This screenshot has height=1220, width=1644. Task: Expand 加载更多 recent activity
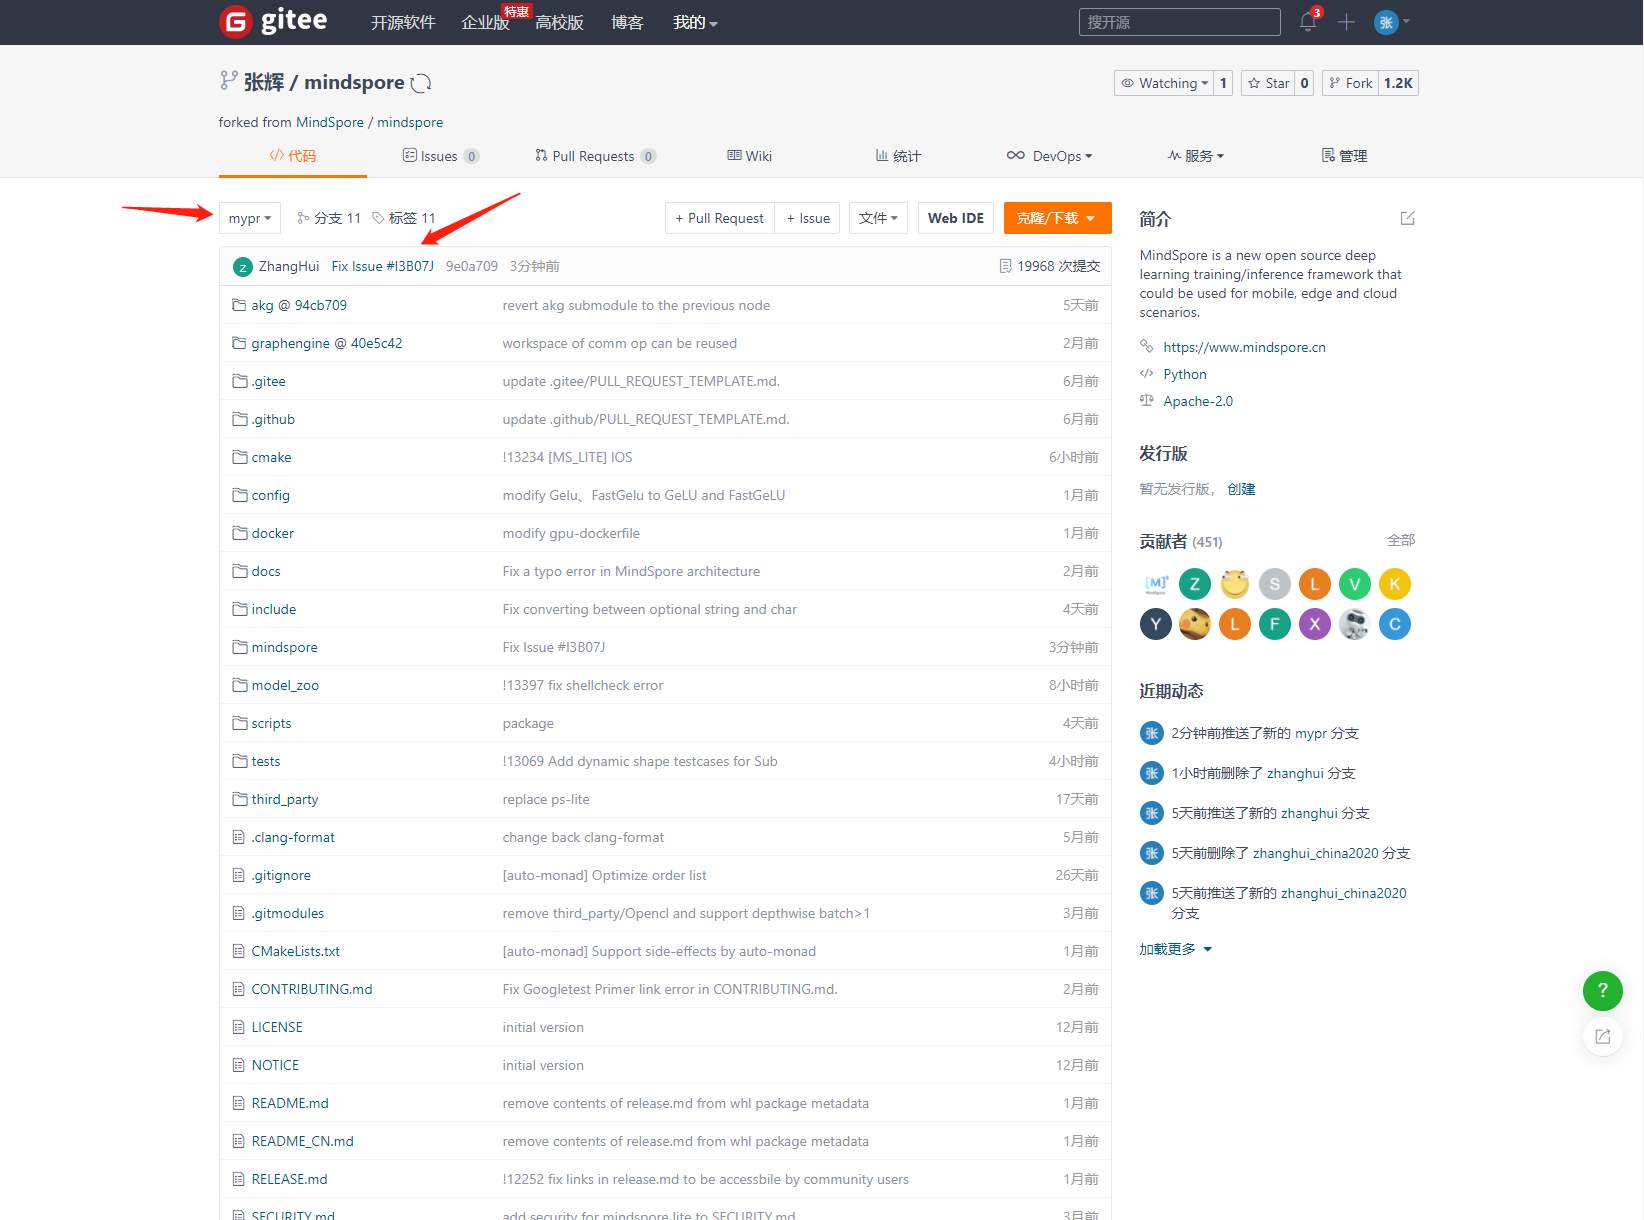[x=1176, y=949]
